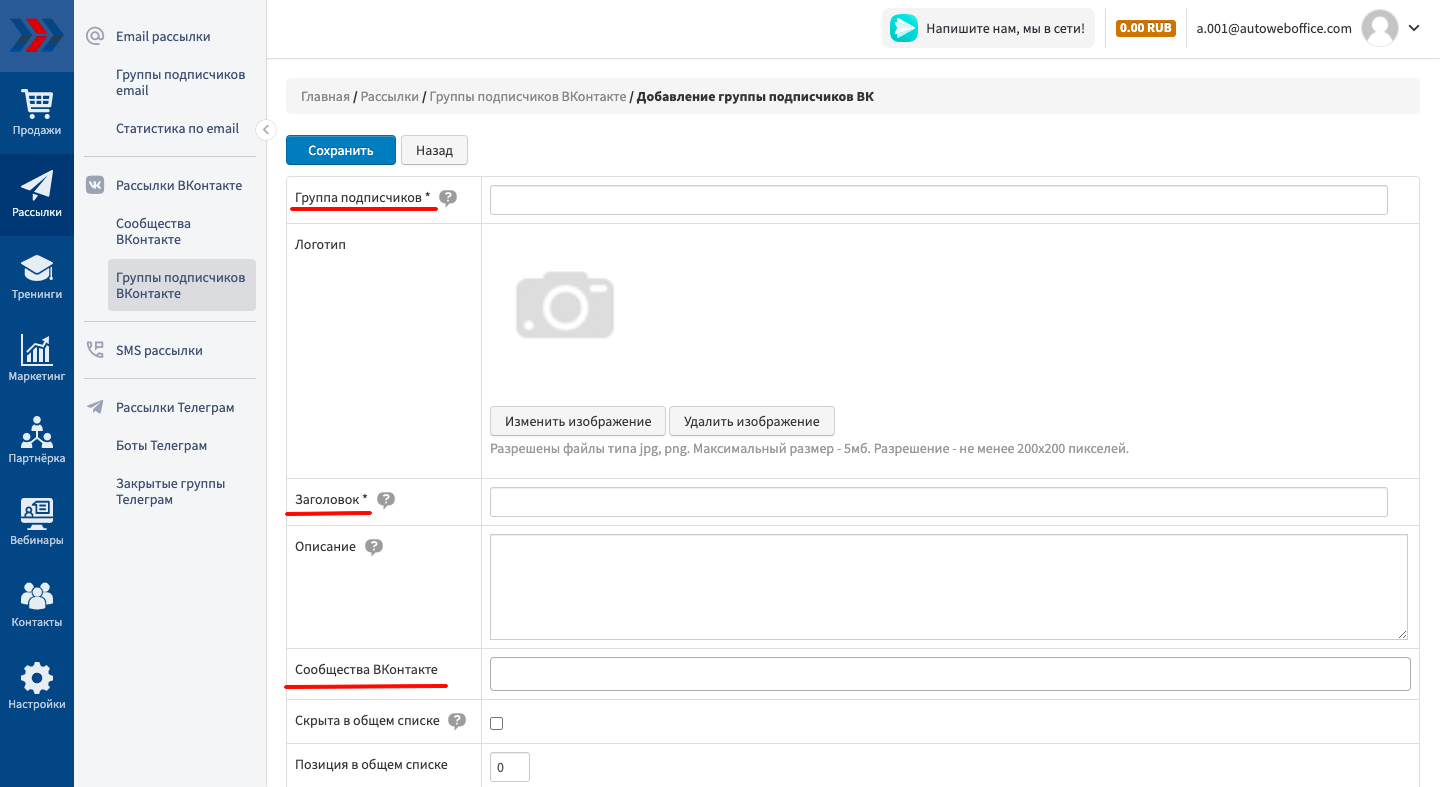Collapse the sidebar submenu with arrow
Viewport: 1440px width, 787px height.
pyautogui.click(x=265, y=129)
